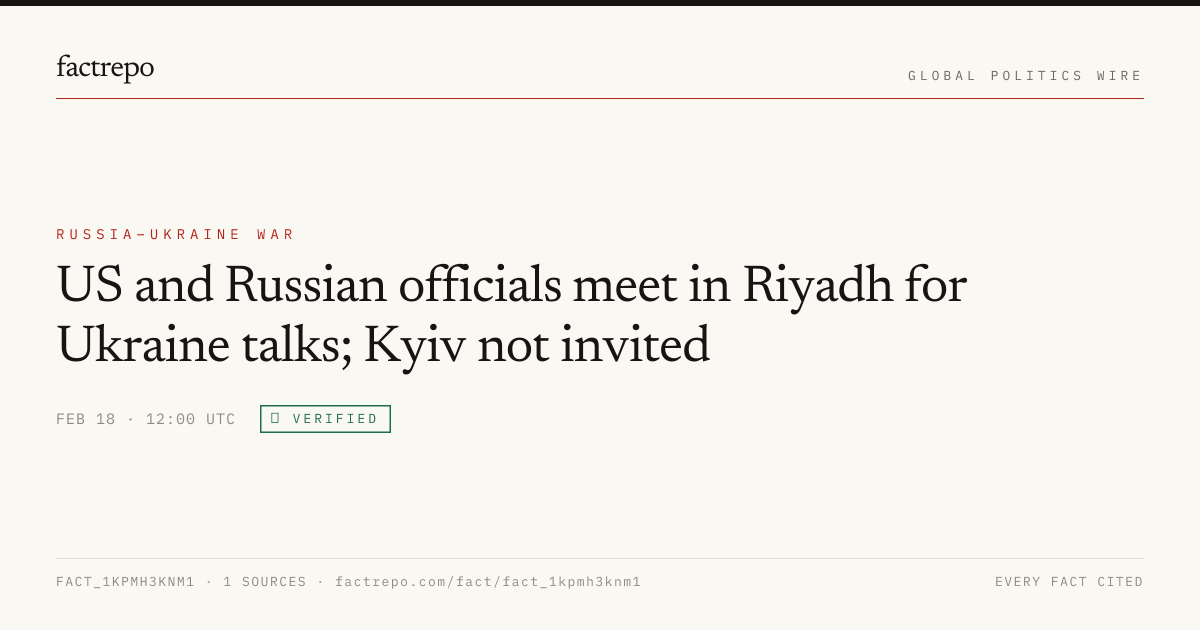
Task: Open the RUSSIA–UKRAINE WAR category tag
Action: (176, 235)
